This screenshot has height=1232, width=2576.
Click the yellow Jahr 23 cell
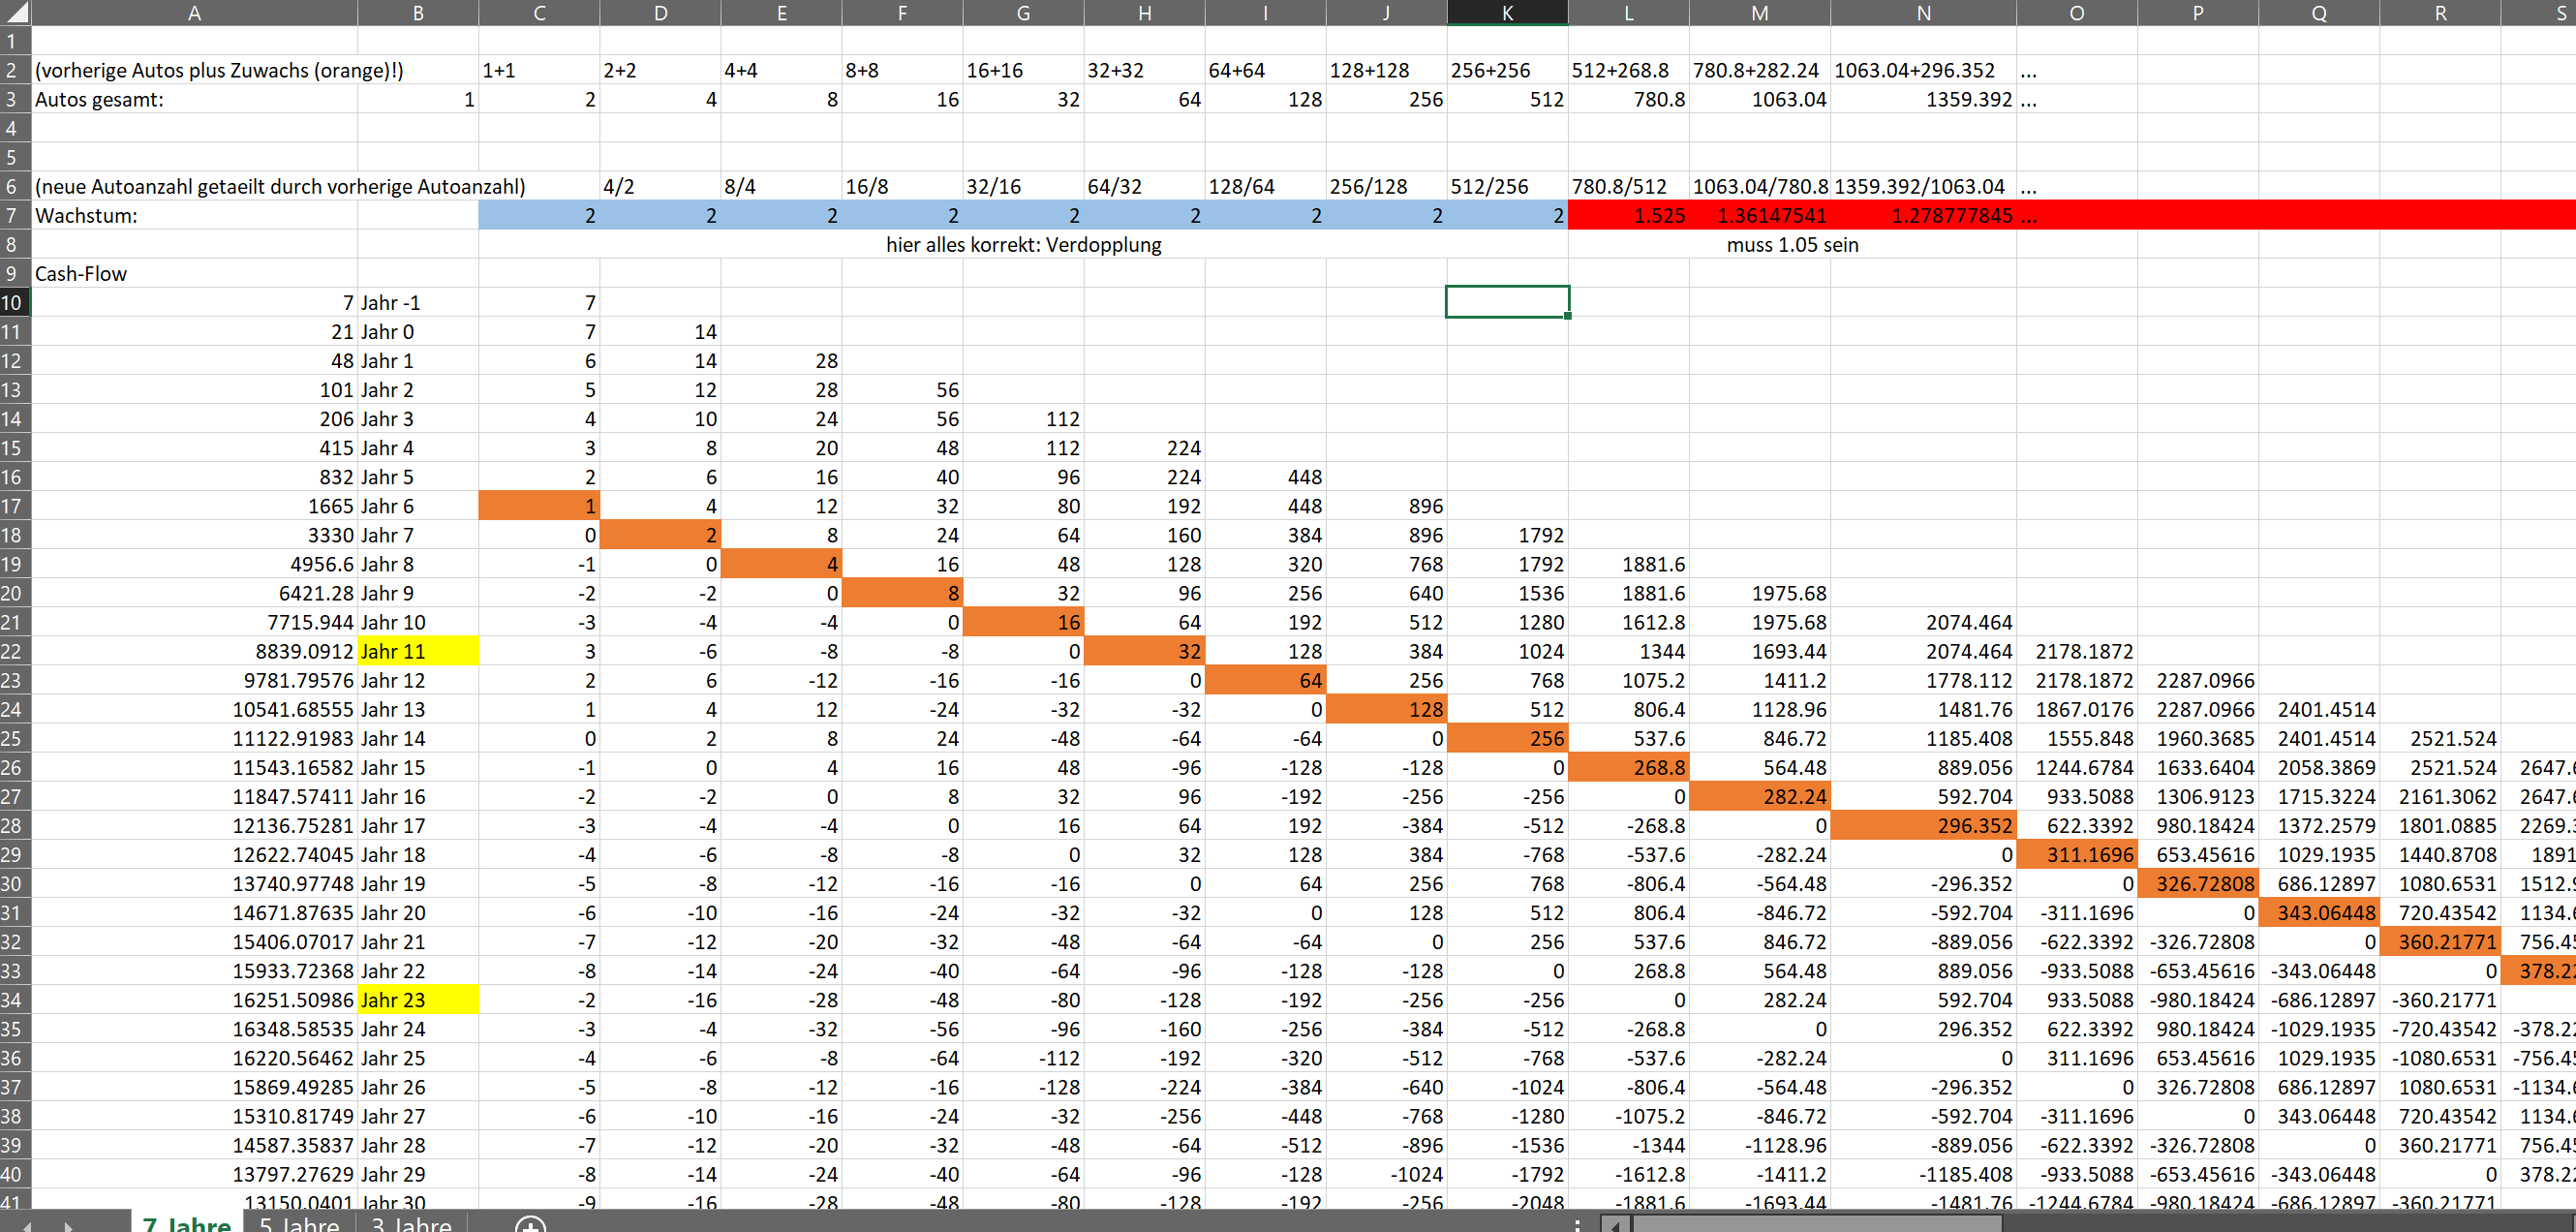pos(417,999)
